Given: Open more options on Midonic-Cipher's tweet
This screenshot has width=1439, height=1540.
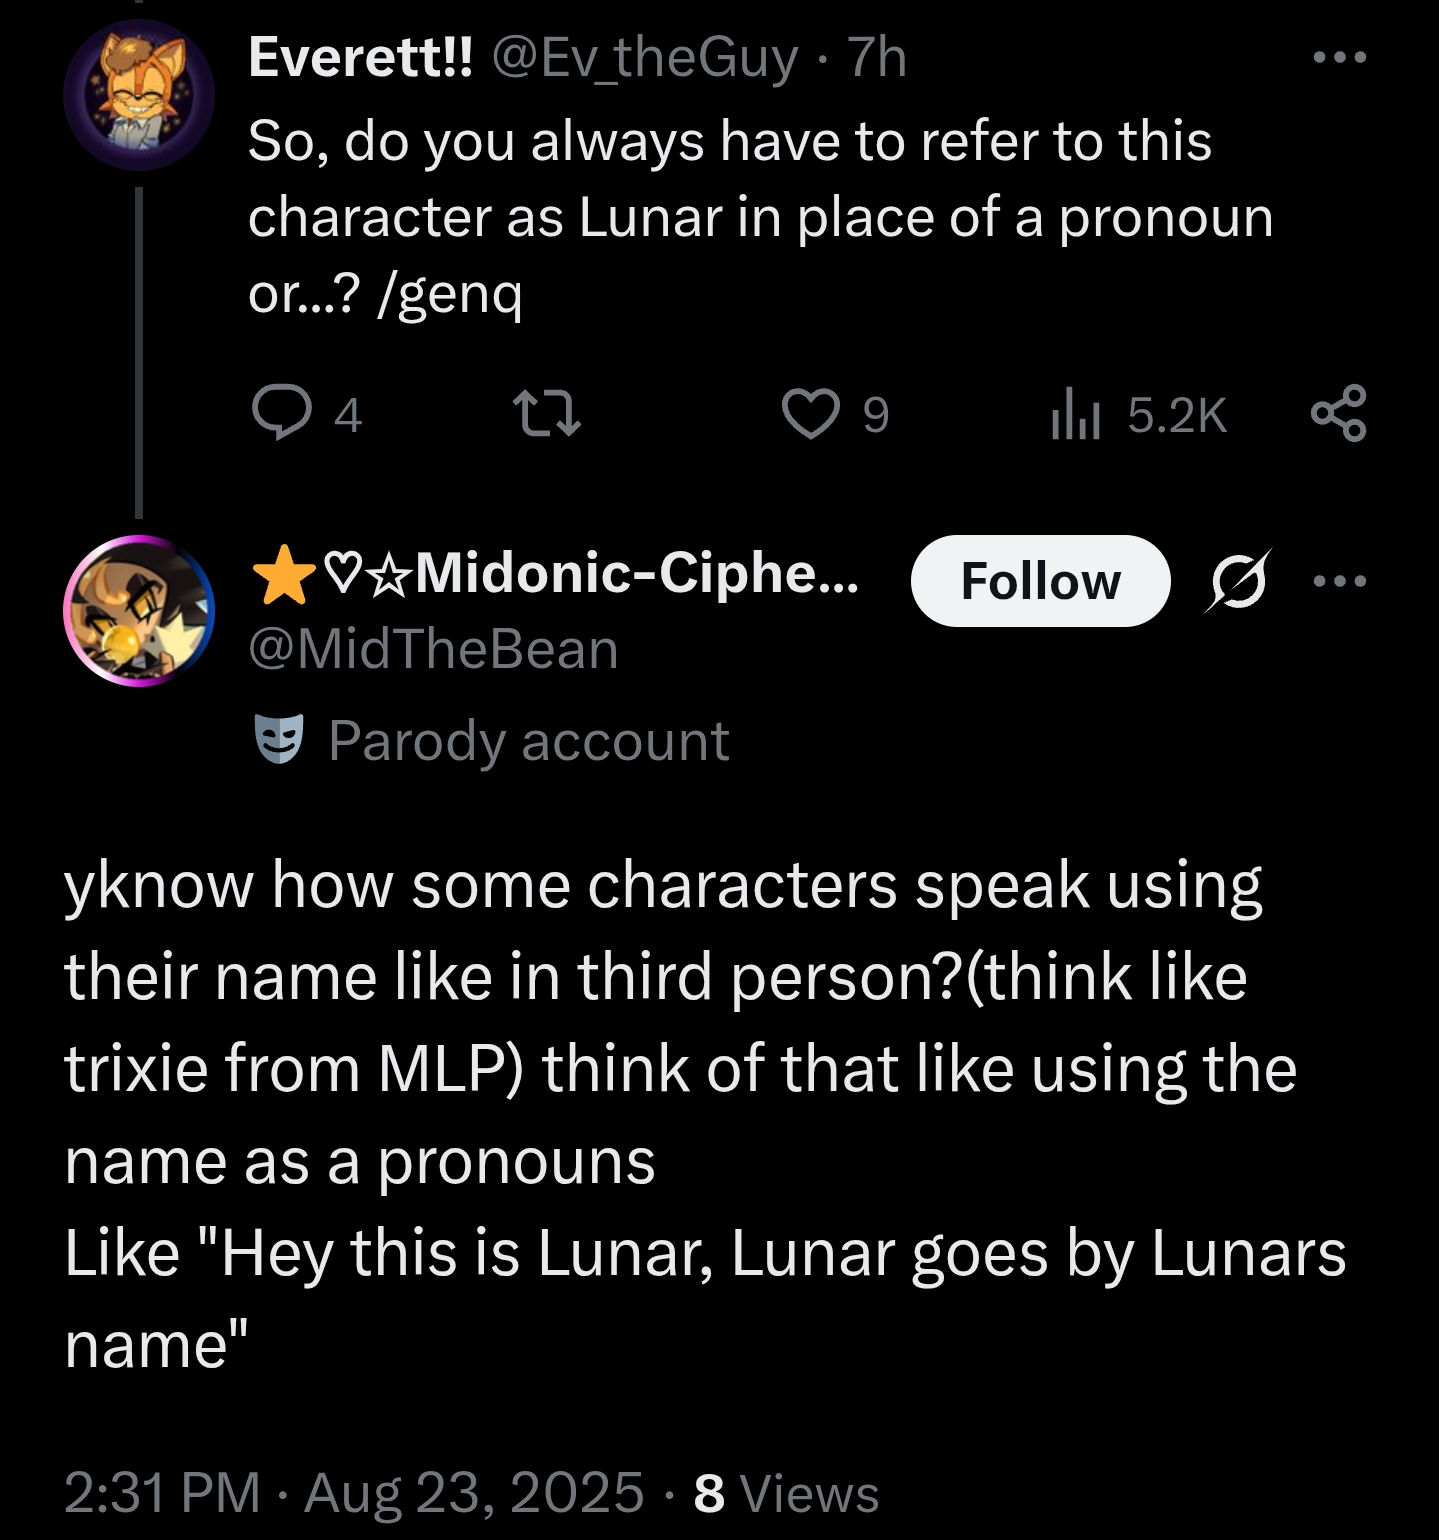Looking at the screenshot, I should pyautogui.click(x=1340, y=581).
